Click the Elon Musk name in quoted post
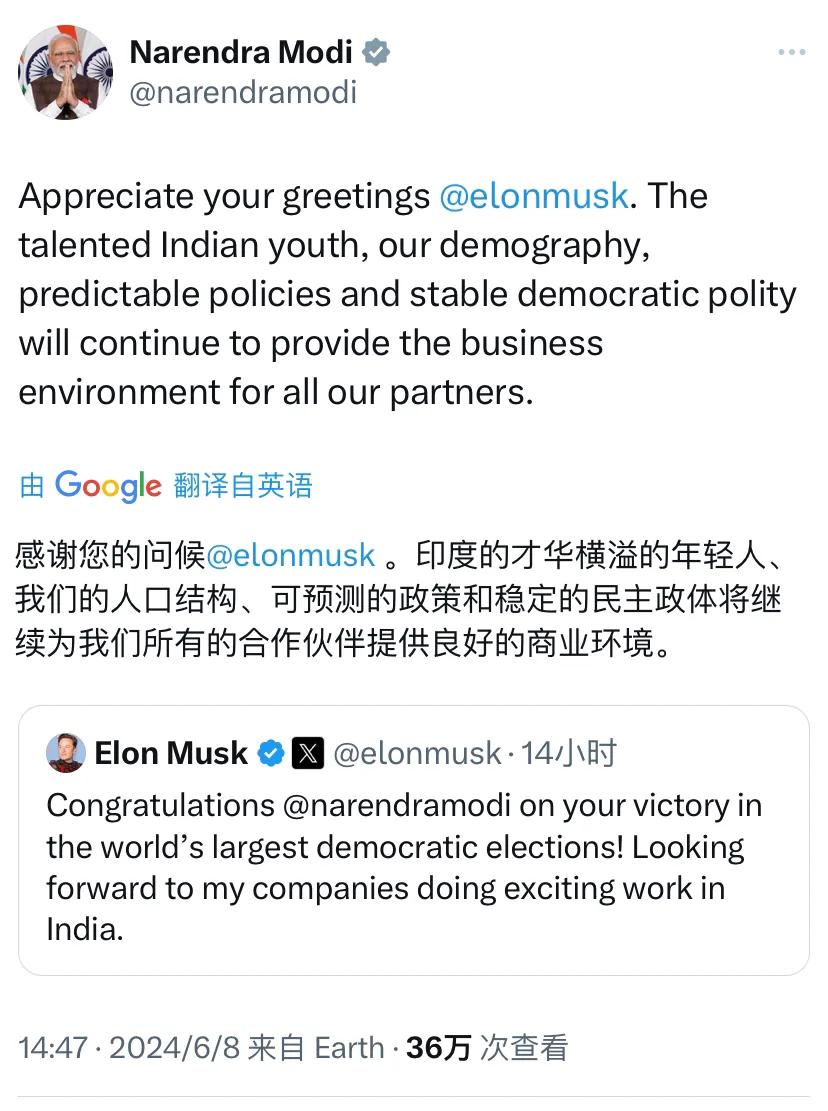The height and width of the screenshot is (1111, 828). 171,753
